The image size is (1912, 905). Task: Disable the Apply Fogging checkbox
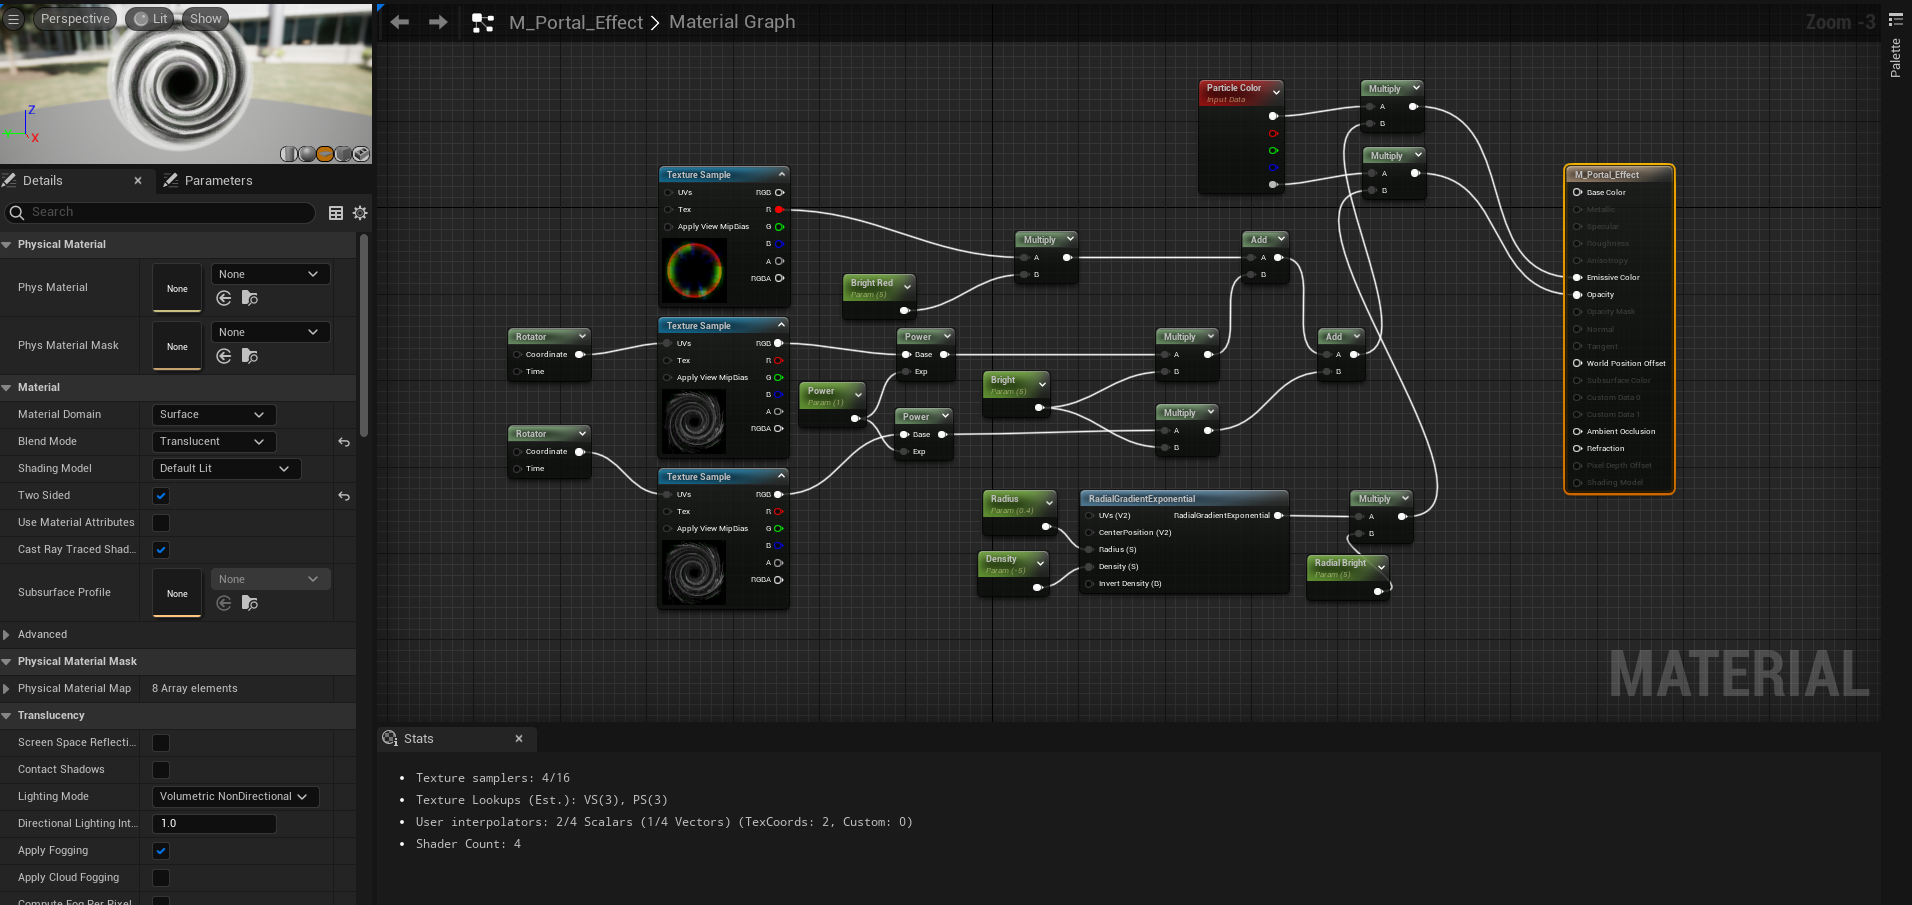[x=161, y=851]
